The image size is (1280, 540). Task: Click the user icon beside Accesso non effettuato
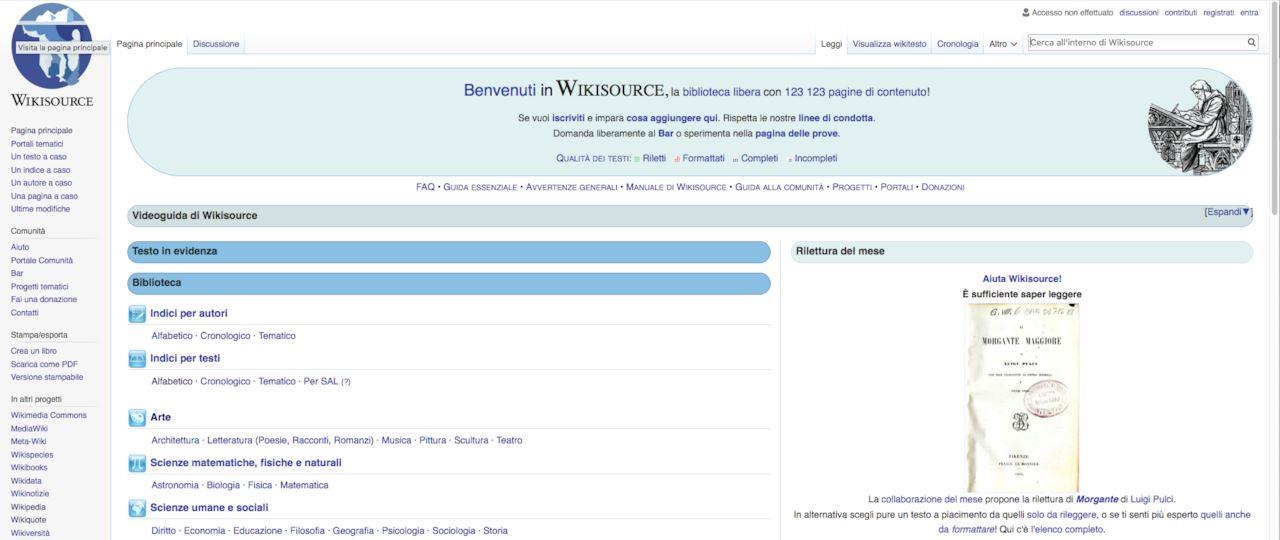(x=1025, y=13)
